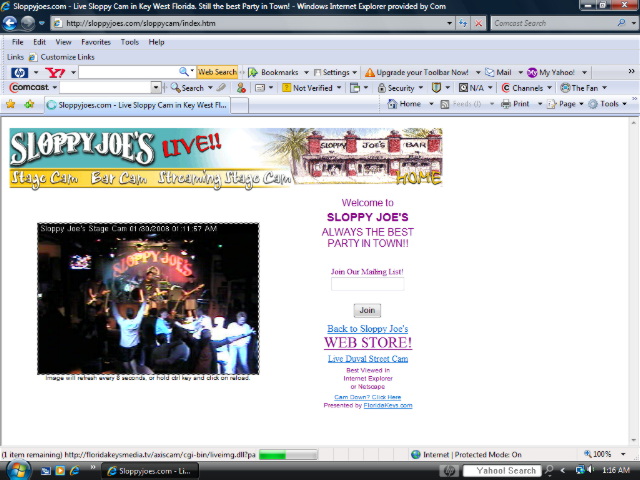Open the File menu
640x480 pixels.
(x=18, y=42)
